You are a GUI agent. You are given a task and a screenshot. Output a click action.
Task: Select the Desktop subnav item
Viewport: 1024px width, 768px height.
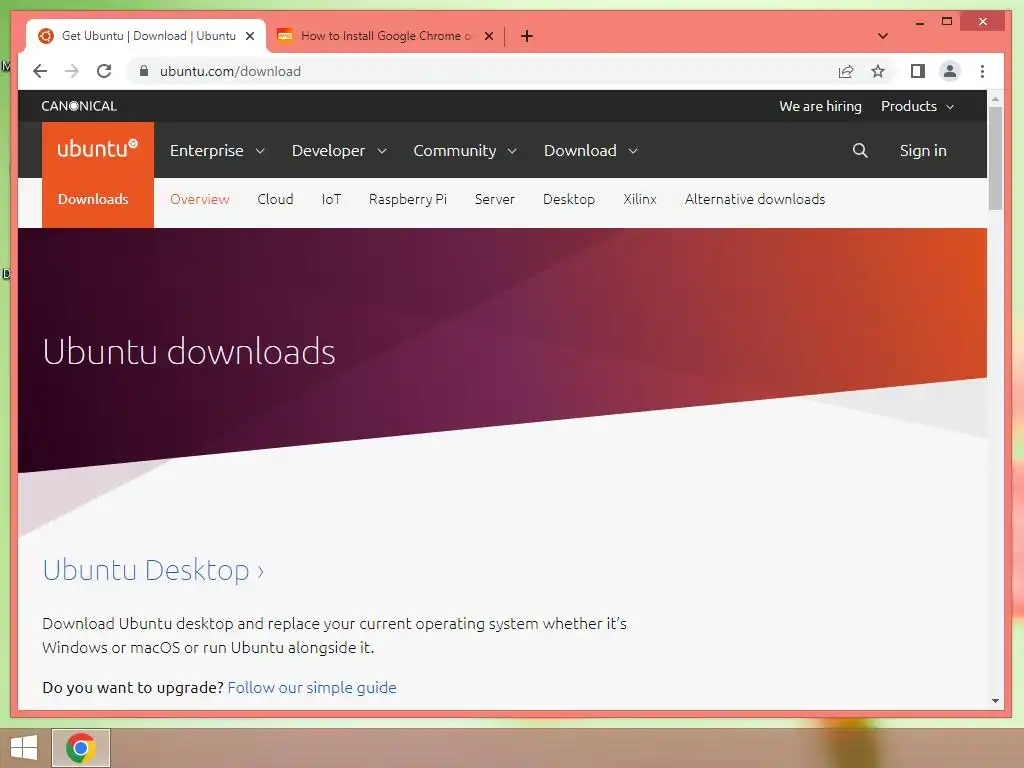tap(569, 199)
